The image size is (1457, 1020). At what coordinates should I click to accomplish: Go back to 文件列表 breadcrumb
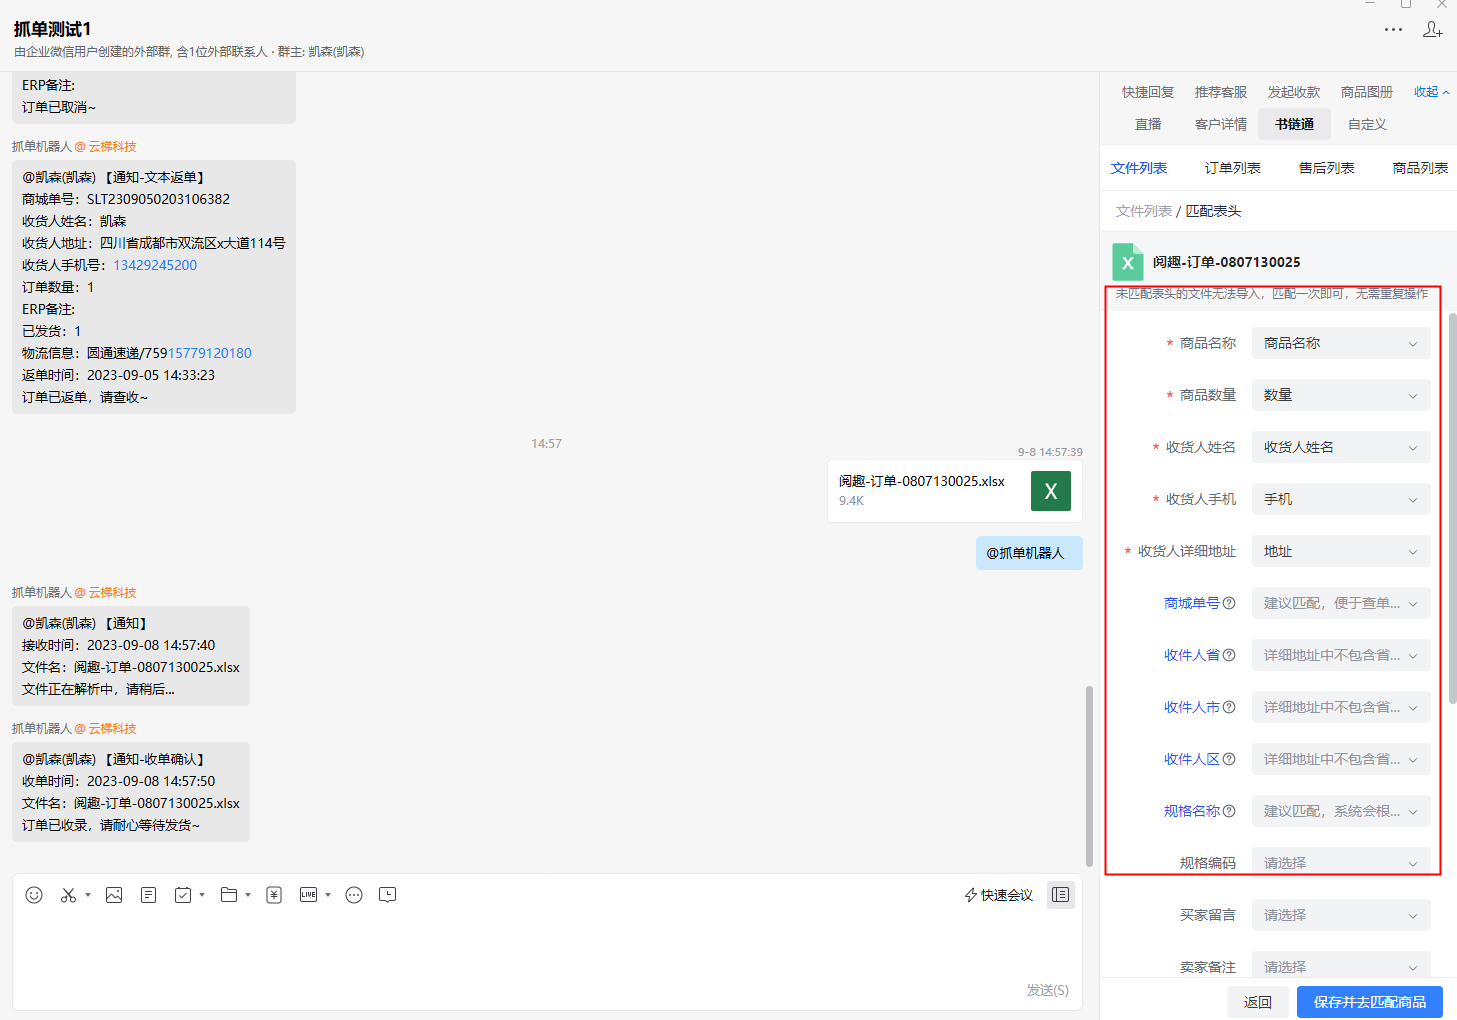[x=1144, y=211]
